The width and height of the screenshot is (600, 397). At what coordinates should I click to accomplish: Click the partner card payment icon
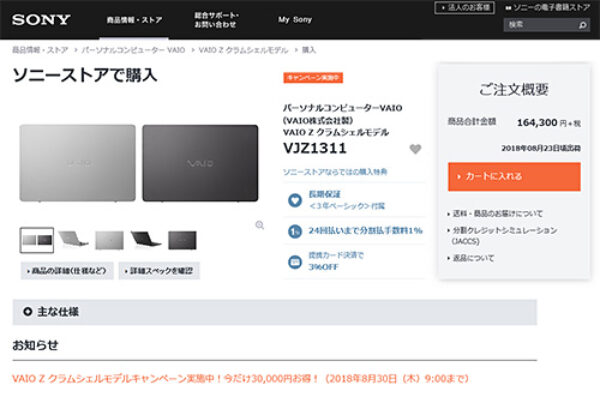click(x=295, y=262)
